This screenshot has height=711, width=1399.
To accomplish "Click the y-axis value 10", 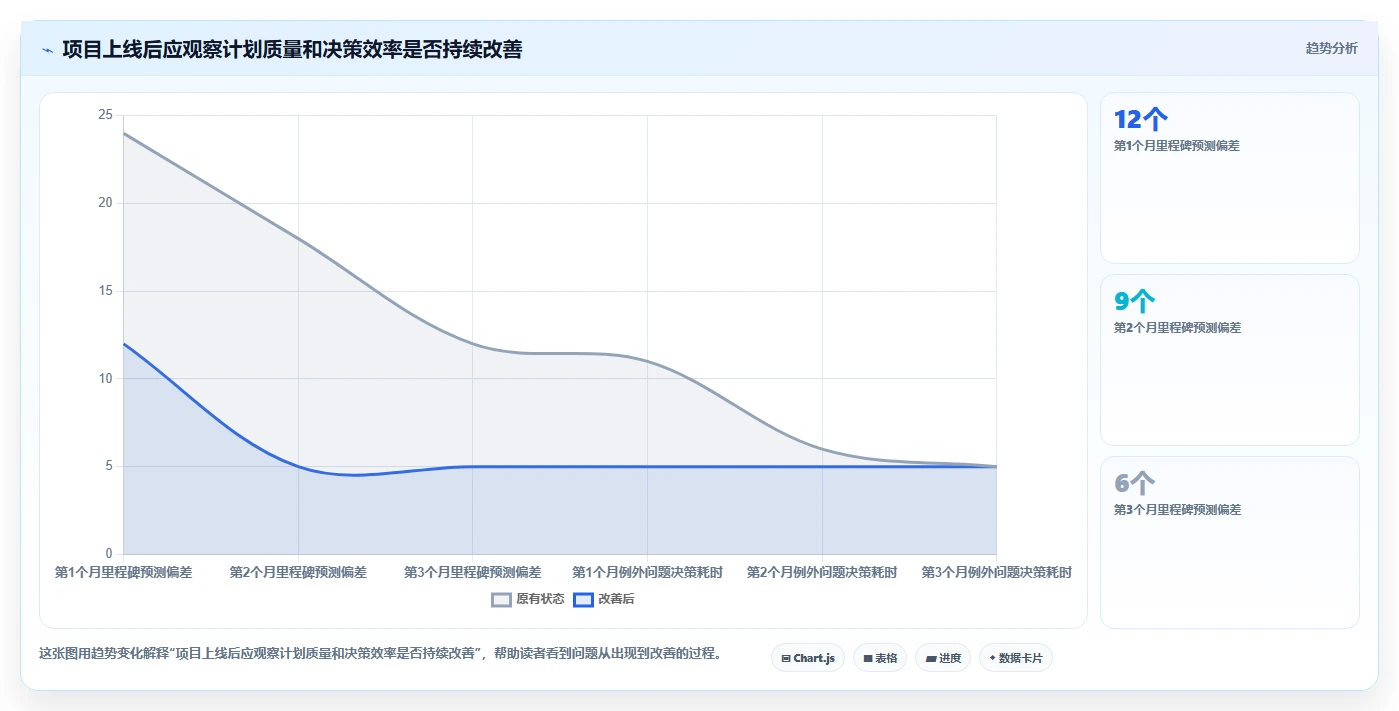I will click(x=105, y=378).
